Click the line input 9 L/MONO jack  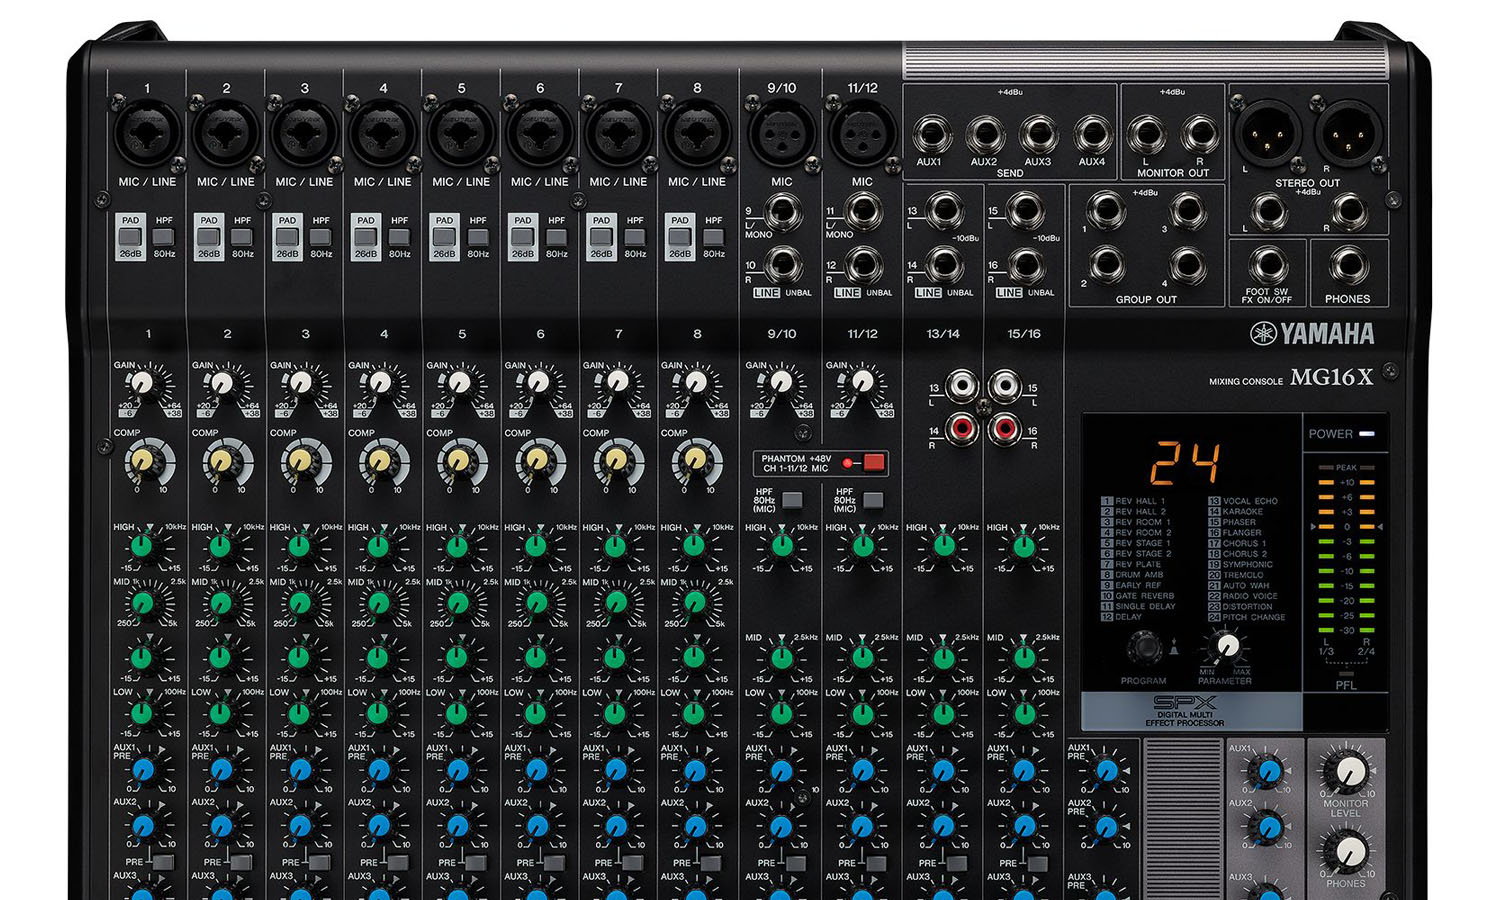[x=783, y=212]
